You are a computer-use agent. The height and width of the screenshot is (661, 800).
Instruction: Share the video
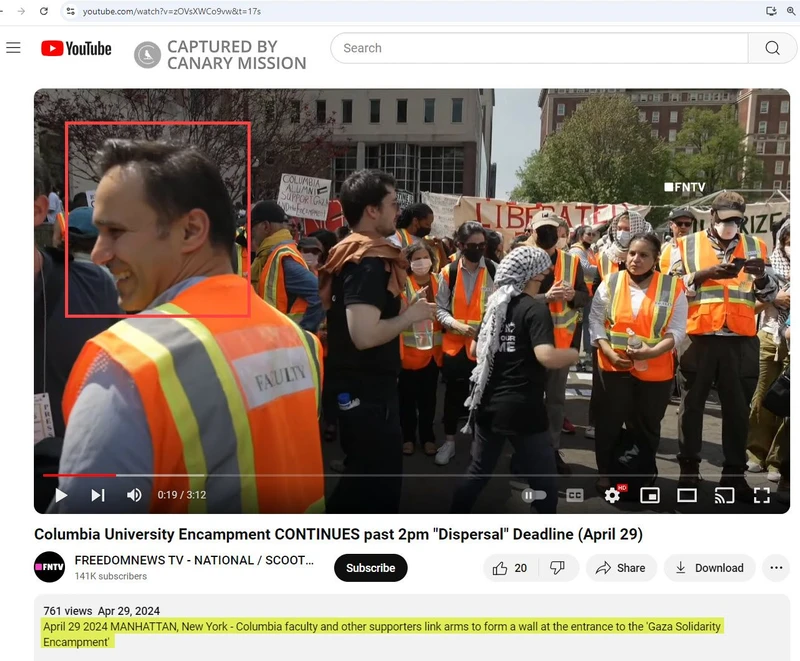[x=620, y=568]
